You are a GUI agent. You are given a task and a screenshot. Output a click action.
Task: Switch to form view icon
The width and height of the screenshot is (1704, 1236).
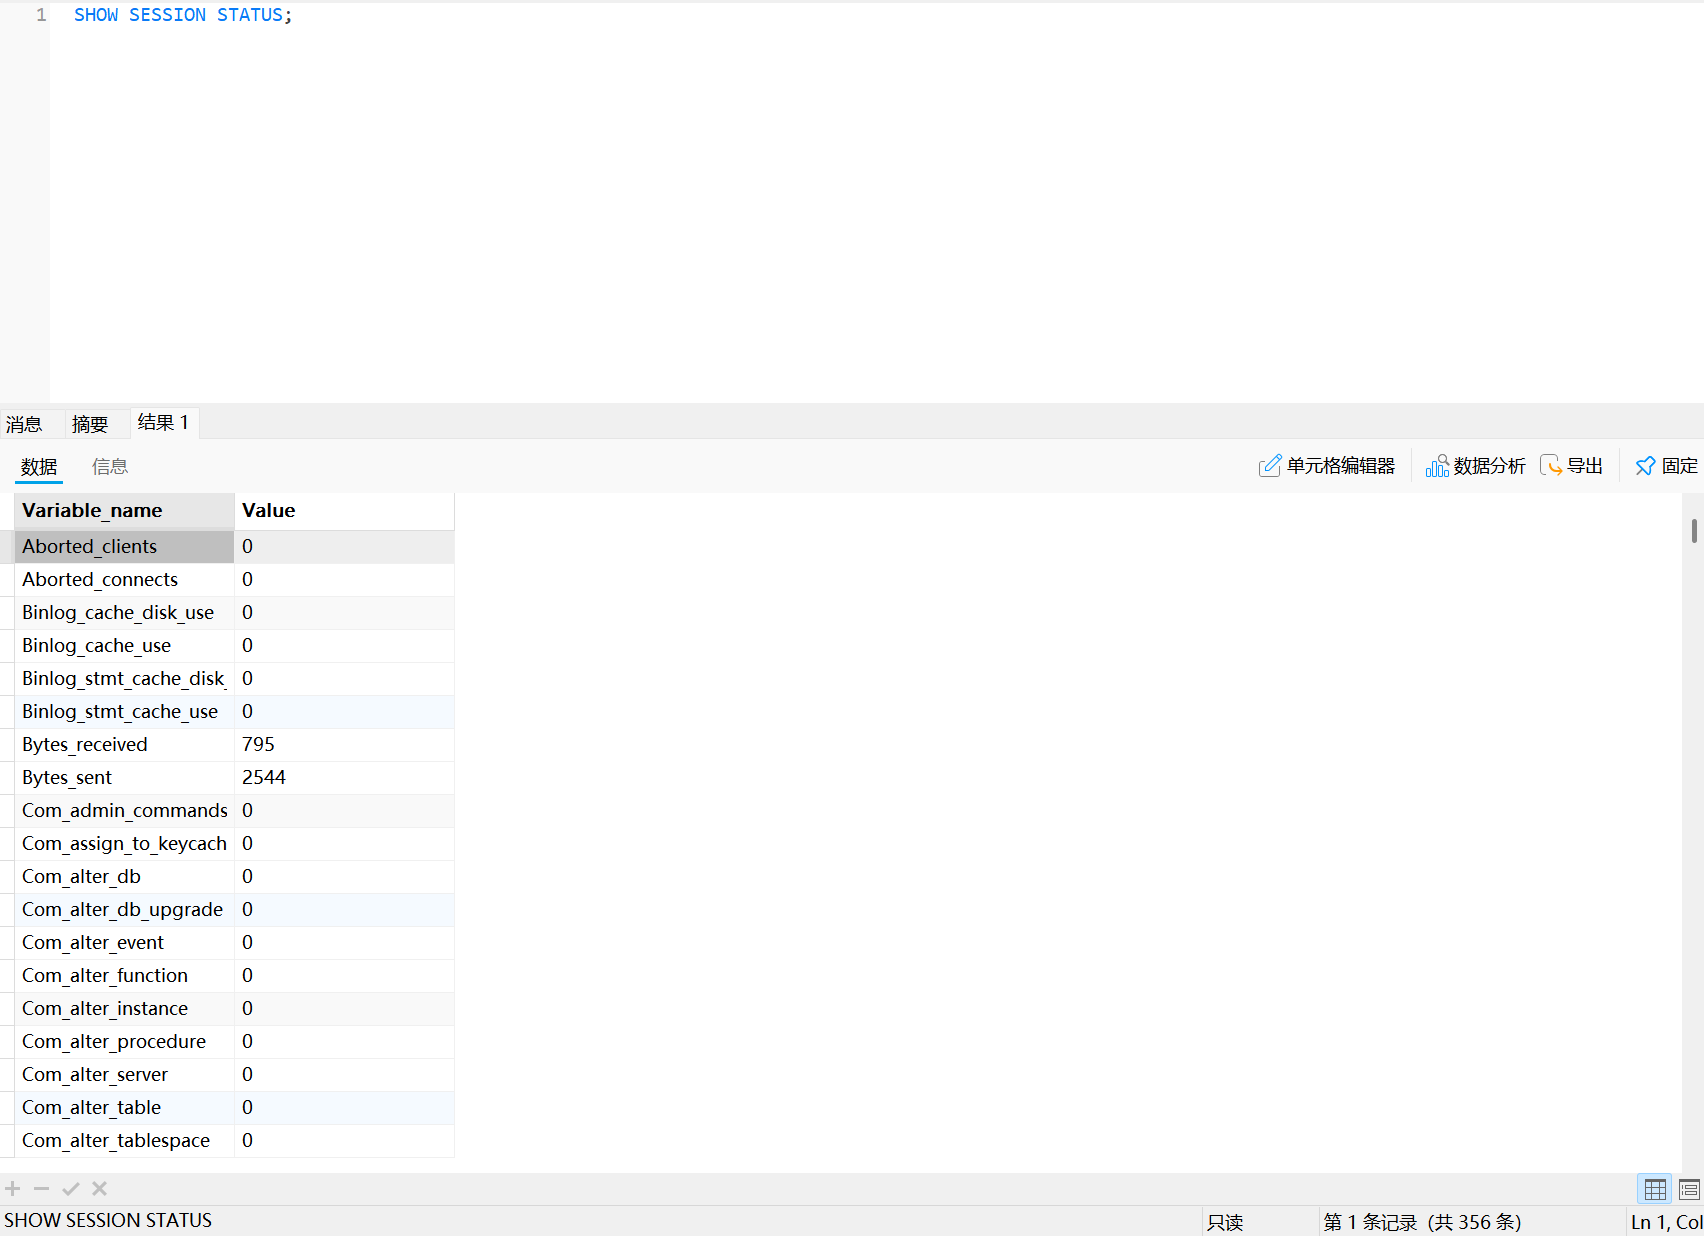(x=1689, y=1189)
